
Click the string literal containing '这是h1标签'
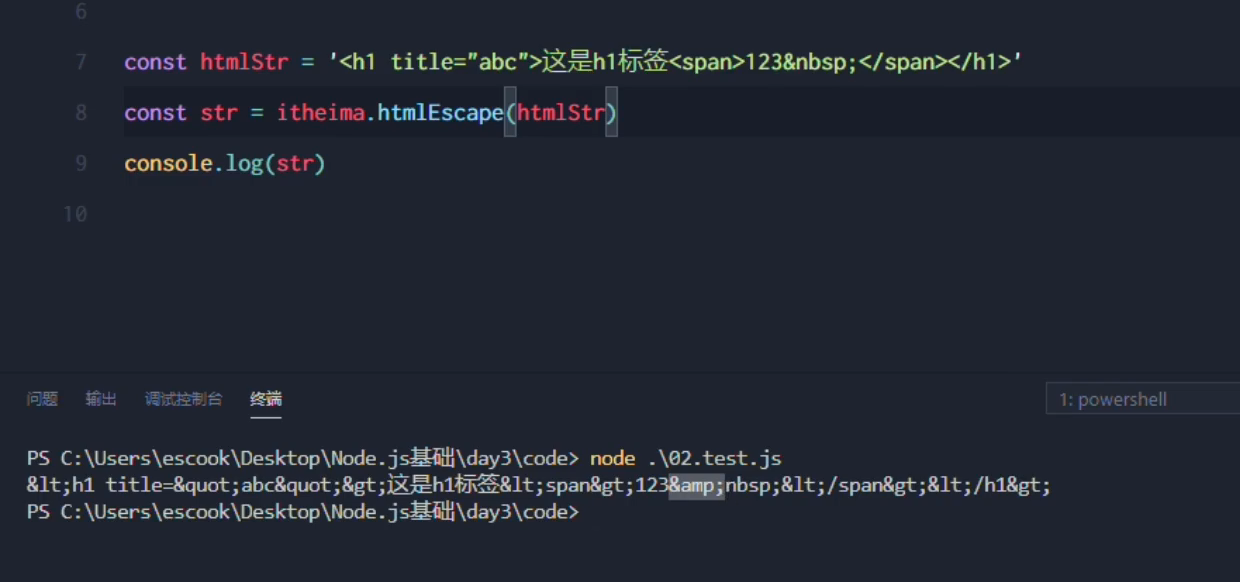[x=676, y=62]
